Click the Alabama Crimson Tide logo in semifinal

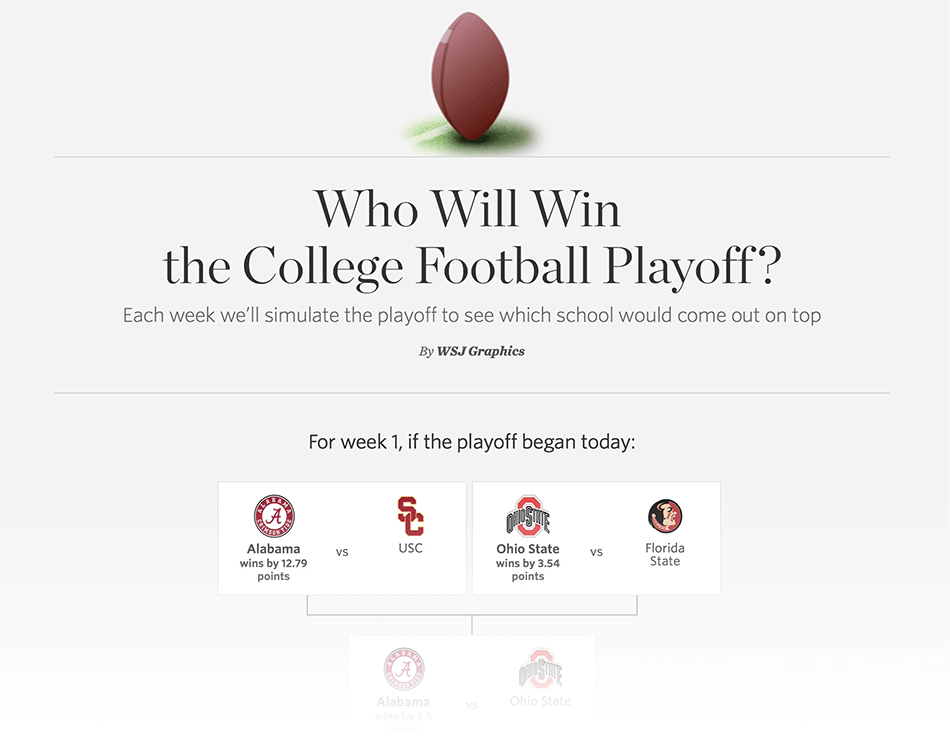tap(274, 516)
